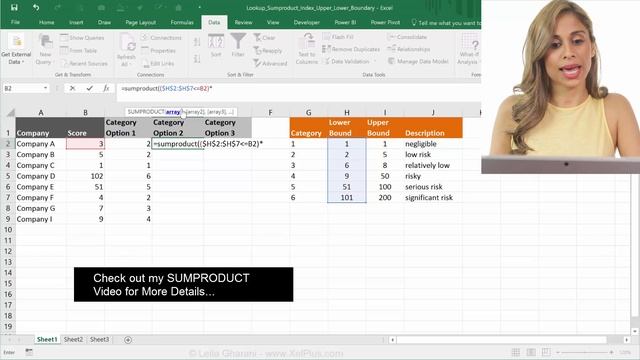Switch to the Home tab
Screen dimensions: 640x360
point(47,22)
